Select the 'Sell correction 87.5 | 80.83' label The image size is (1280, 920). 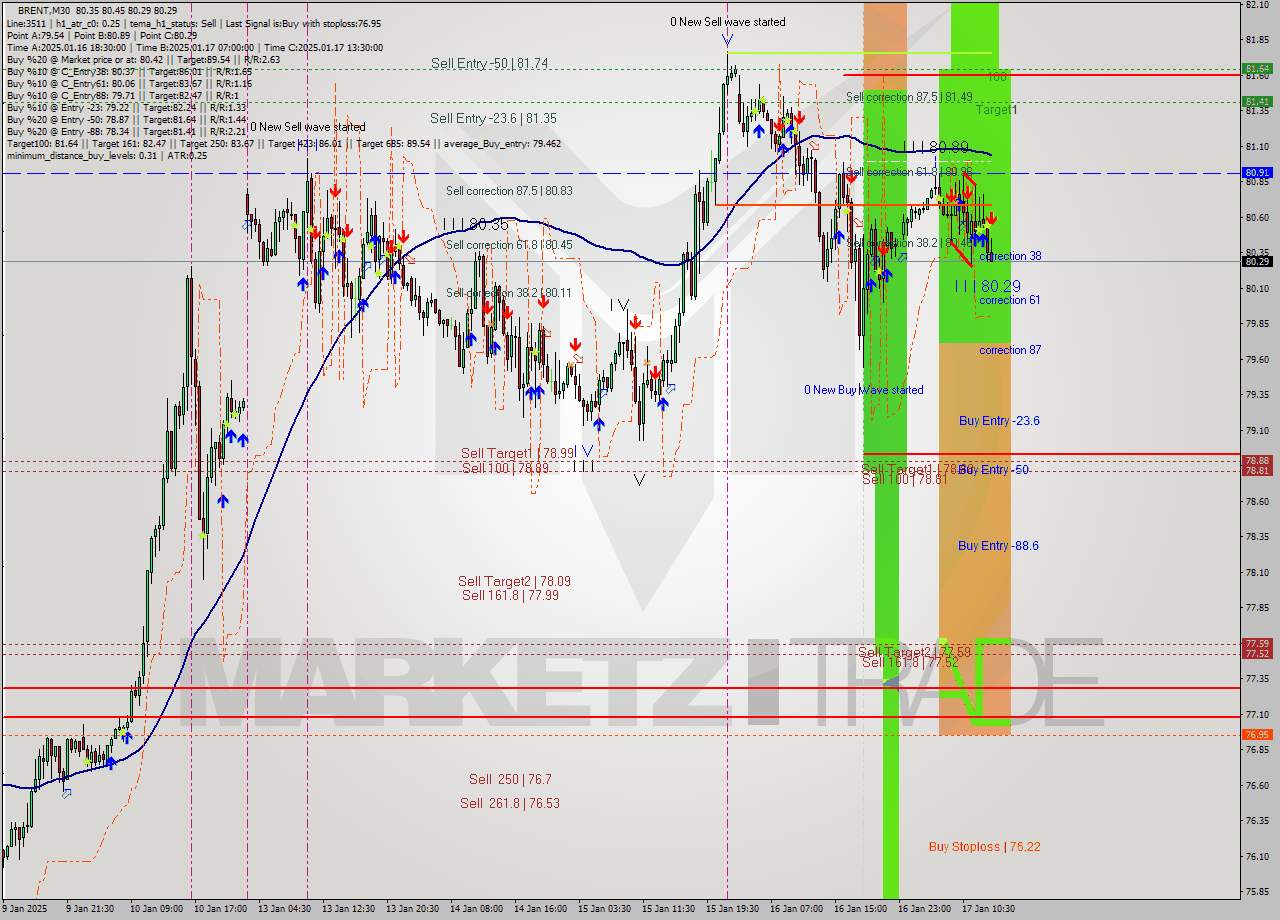point(509,190)
